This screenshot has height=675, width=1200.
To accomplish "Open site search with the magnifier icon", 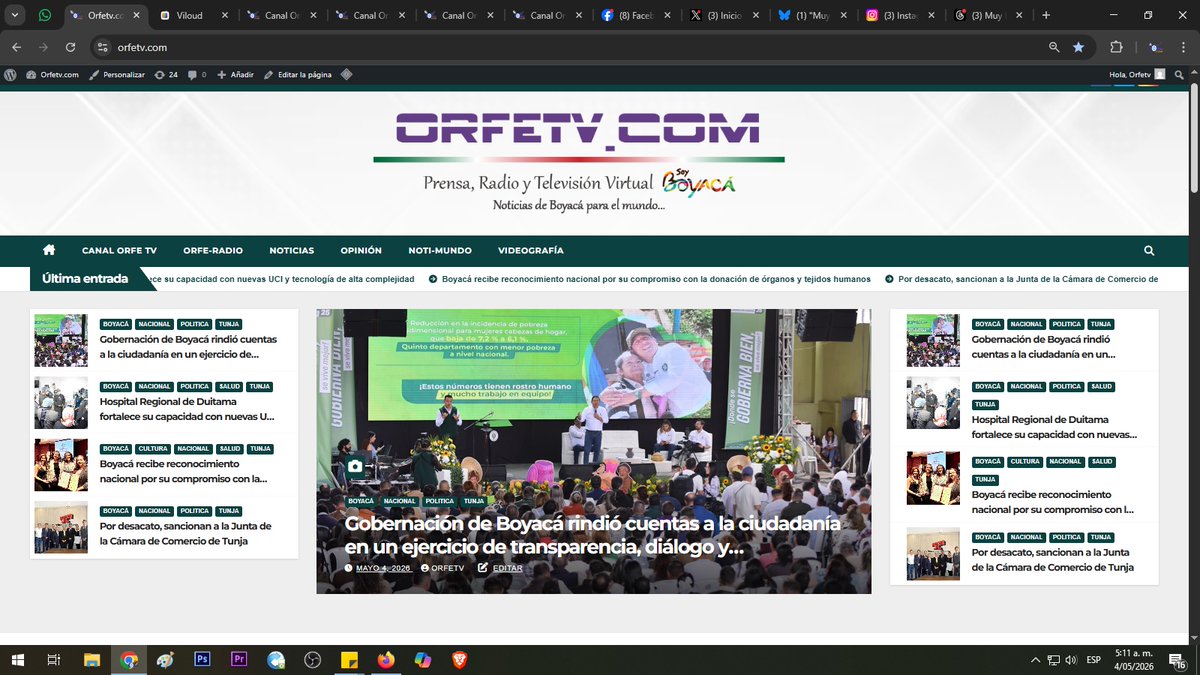I will 1149,250.
